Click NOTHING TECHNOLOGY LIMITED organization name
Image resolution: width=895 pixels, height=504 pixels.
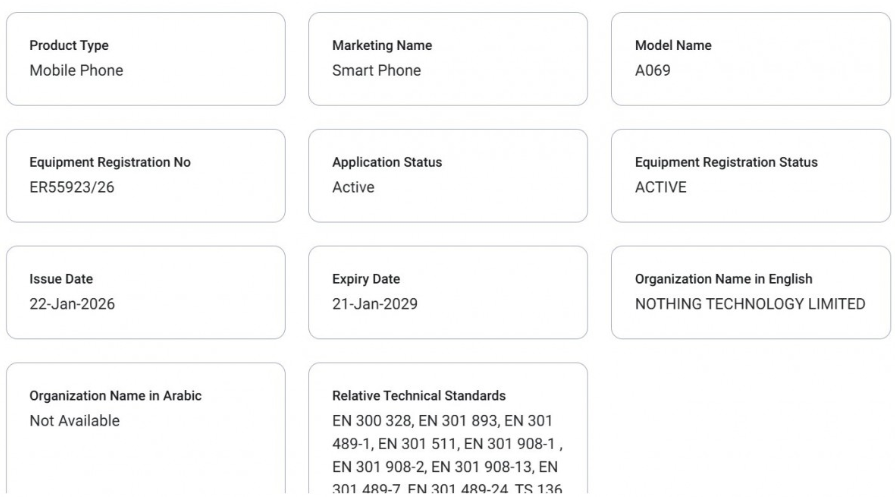click(x=750, y=305)
